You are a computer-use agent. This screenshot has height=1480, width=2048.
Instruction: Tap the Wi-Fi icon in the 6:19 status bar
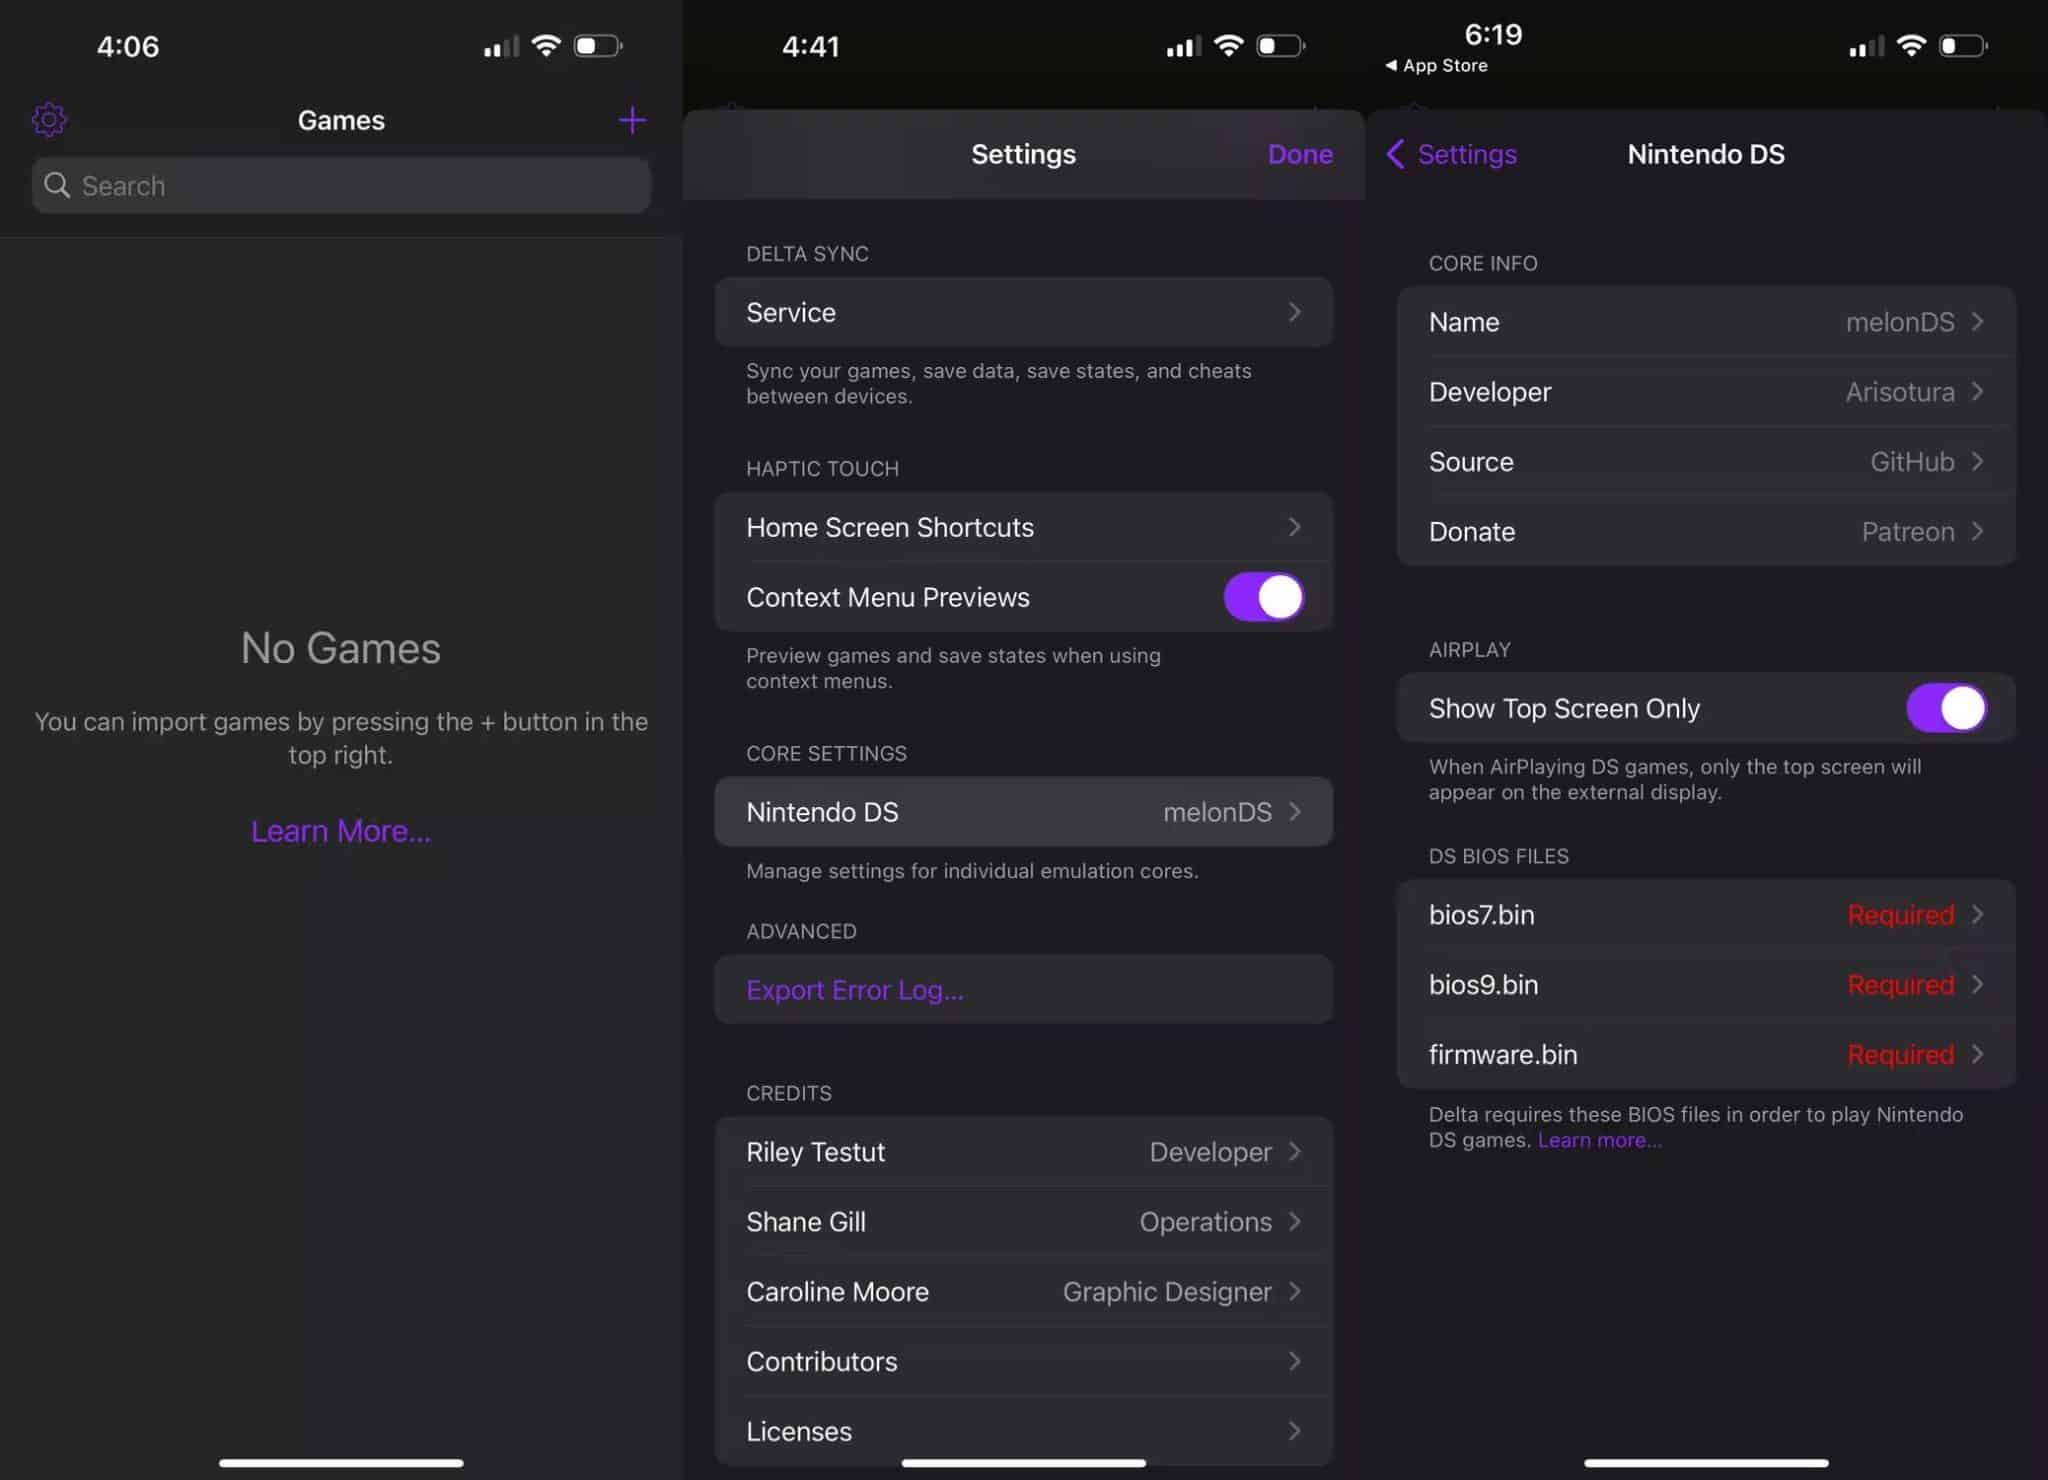tap(1911, 46)
